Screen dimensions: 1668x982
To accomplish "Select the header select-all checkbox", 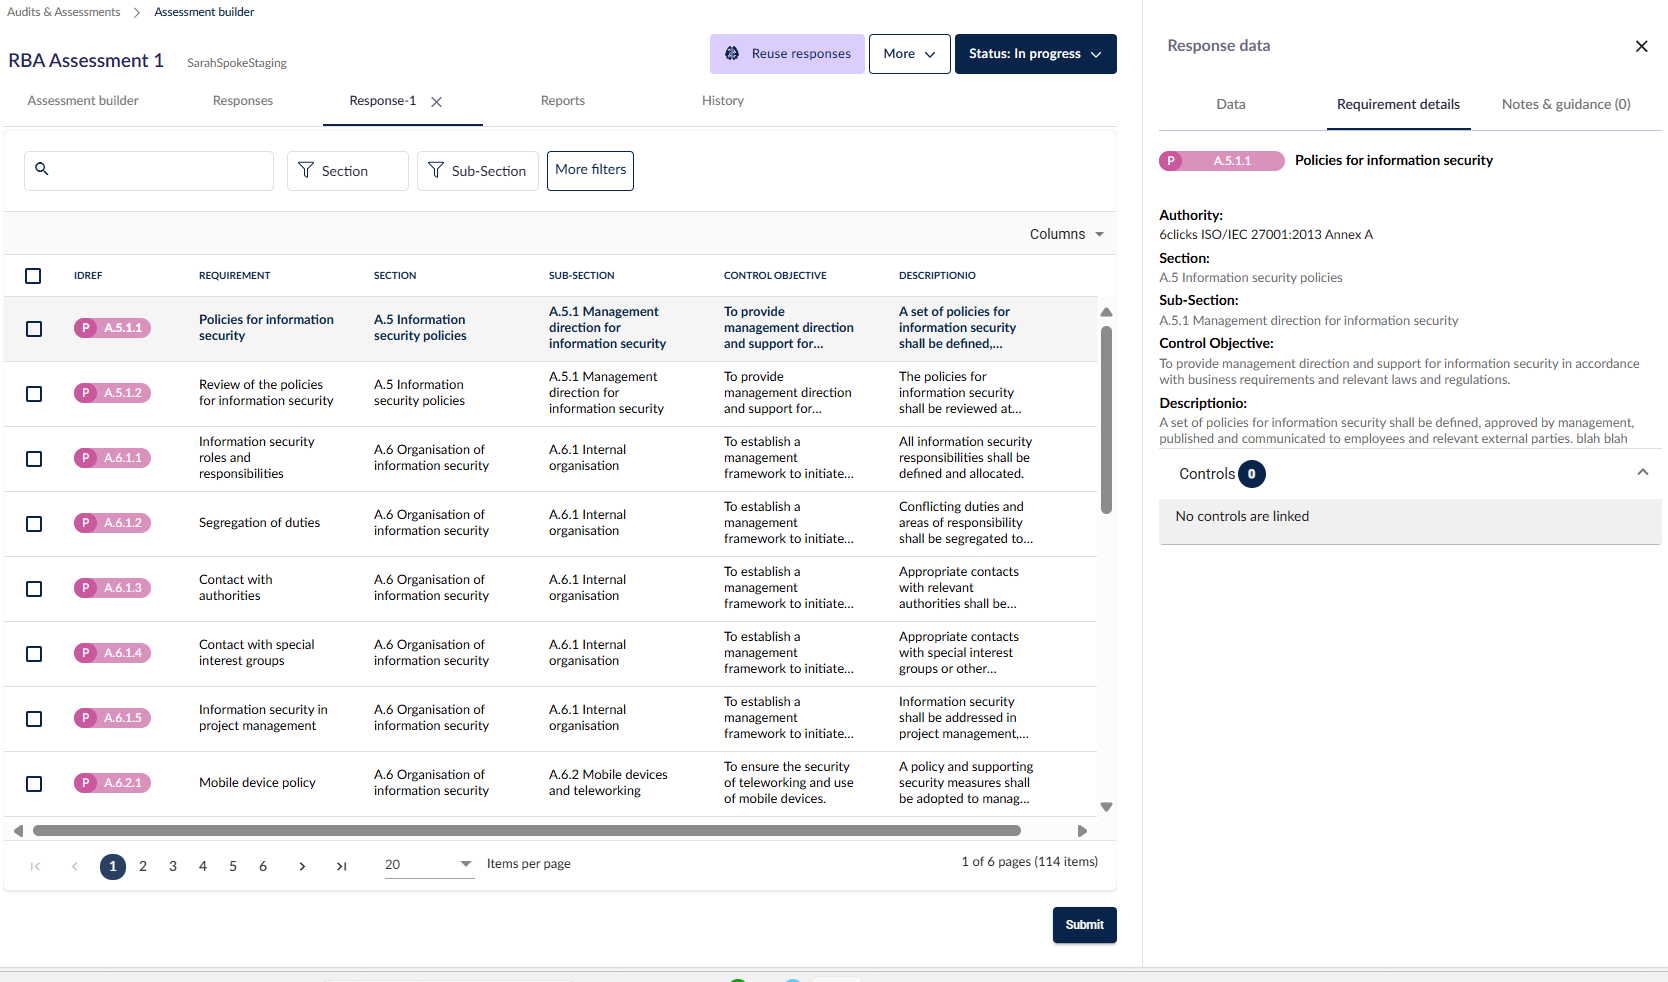I will click(x=33, y=276).
